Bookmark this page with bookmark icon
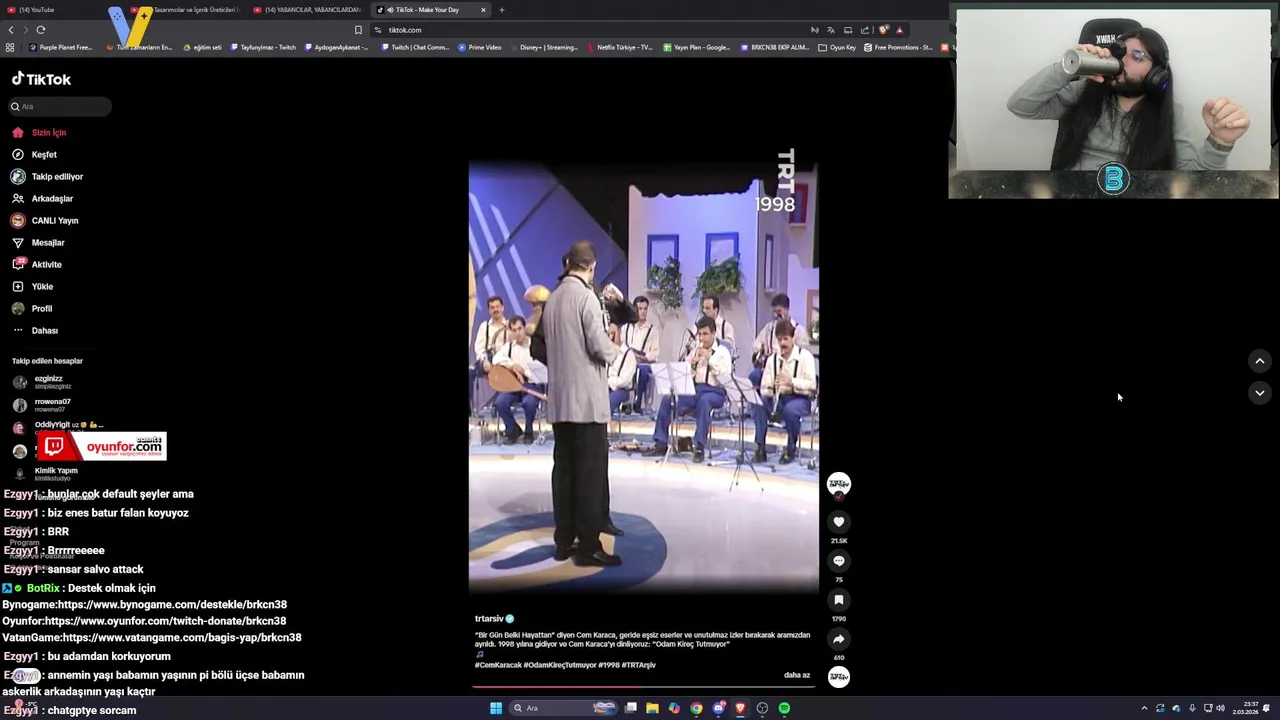Image resolution: width=1280 pixels, height=720 pixels. point(358,30)
